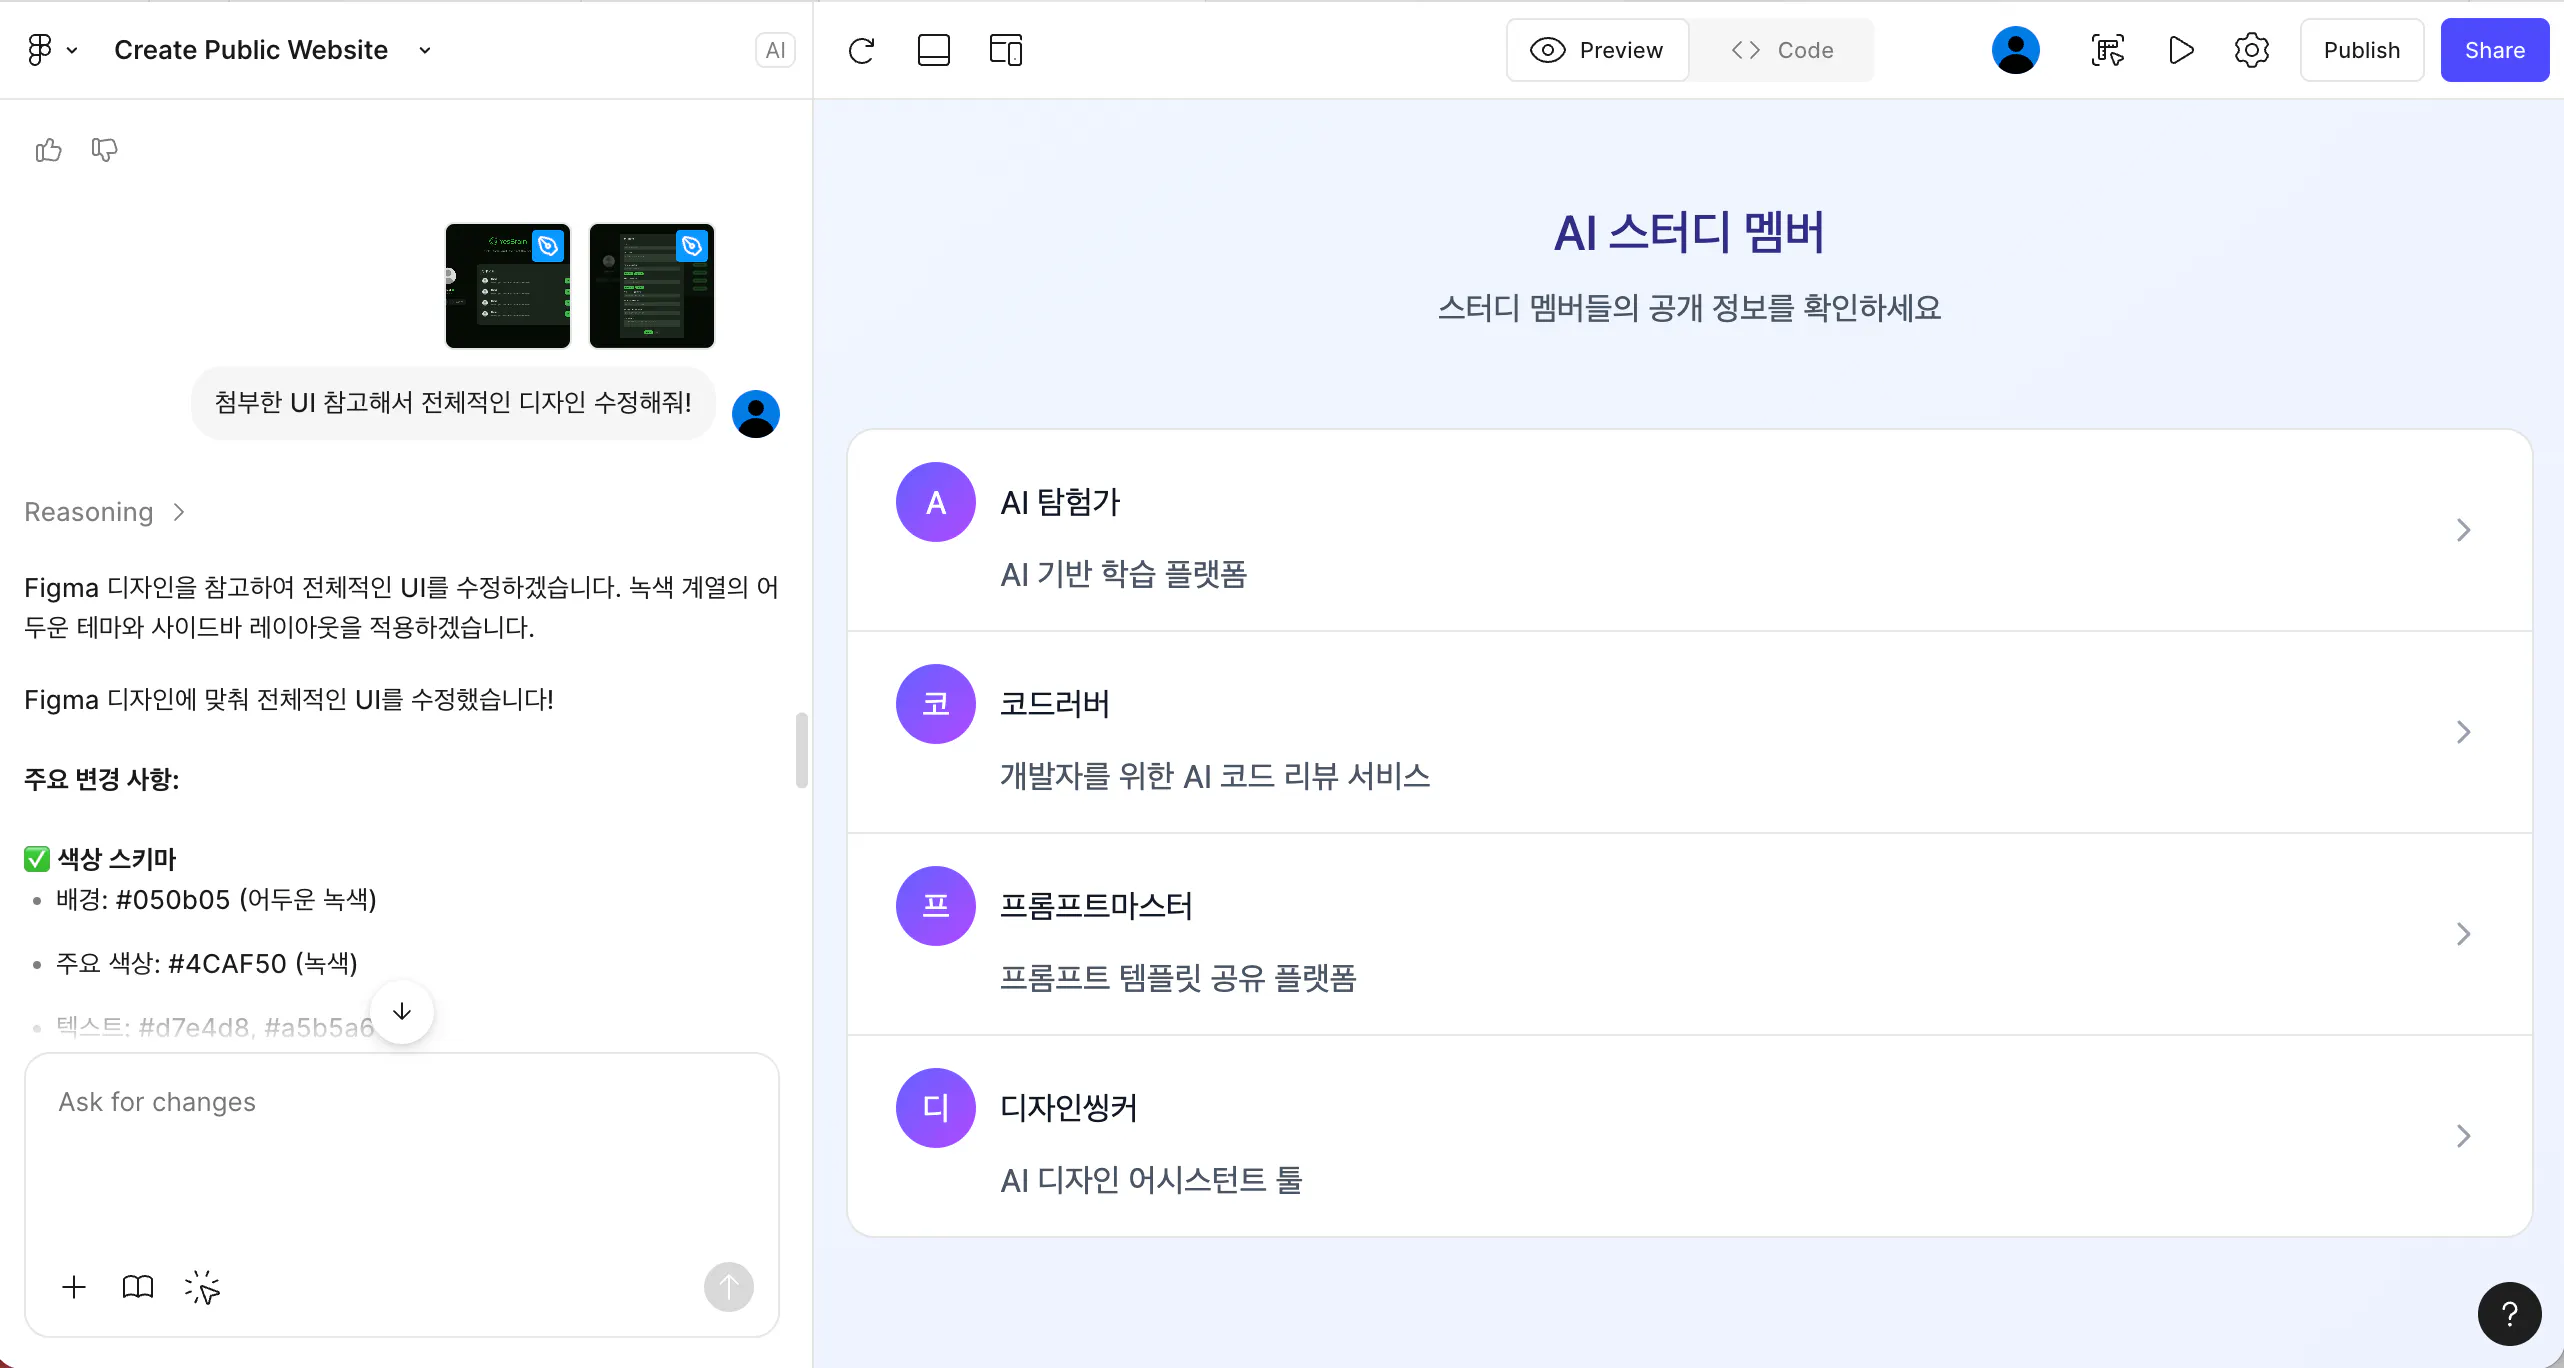Activate the point-and-edit cursor icon
Screen dimensions: 2564x1368
tap(202, 1287)
